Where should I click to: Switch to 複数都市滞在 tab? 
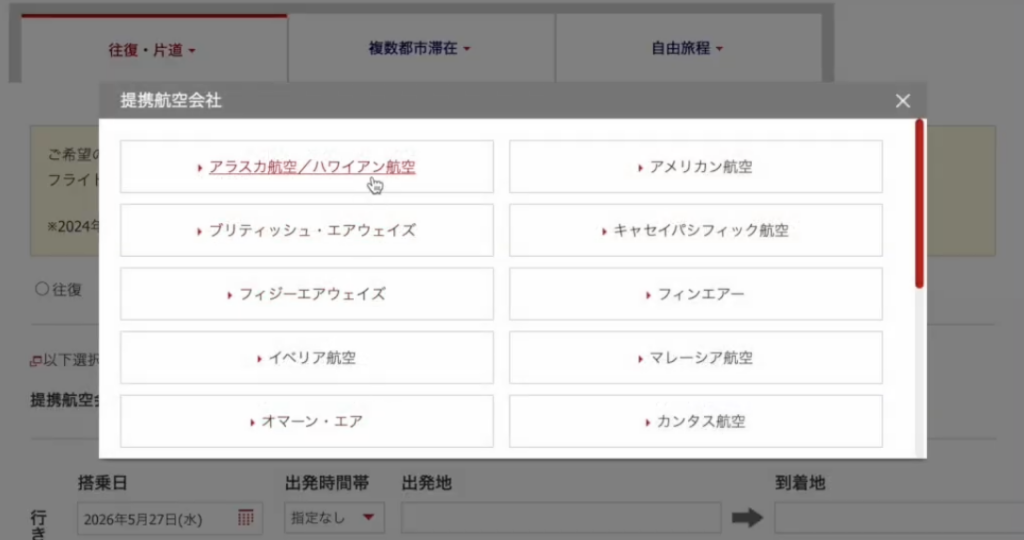(x=421, y=48)
